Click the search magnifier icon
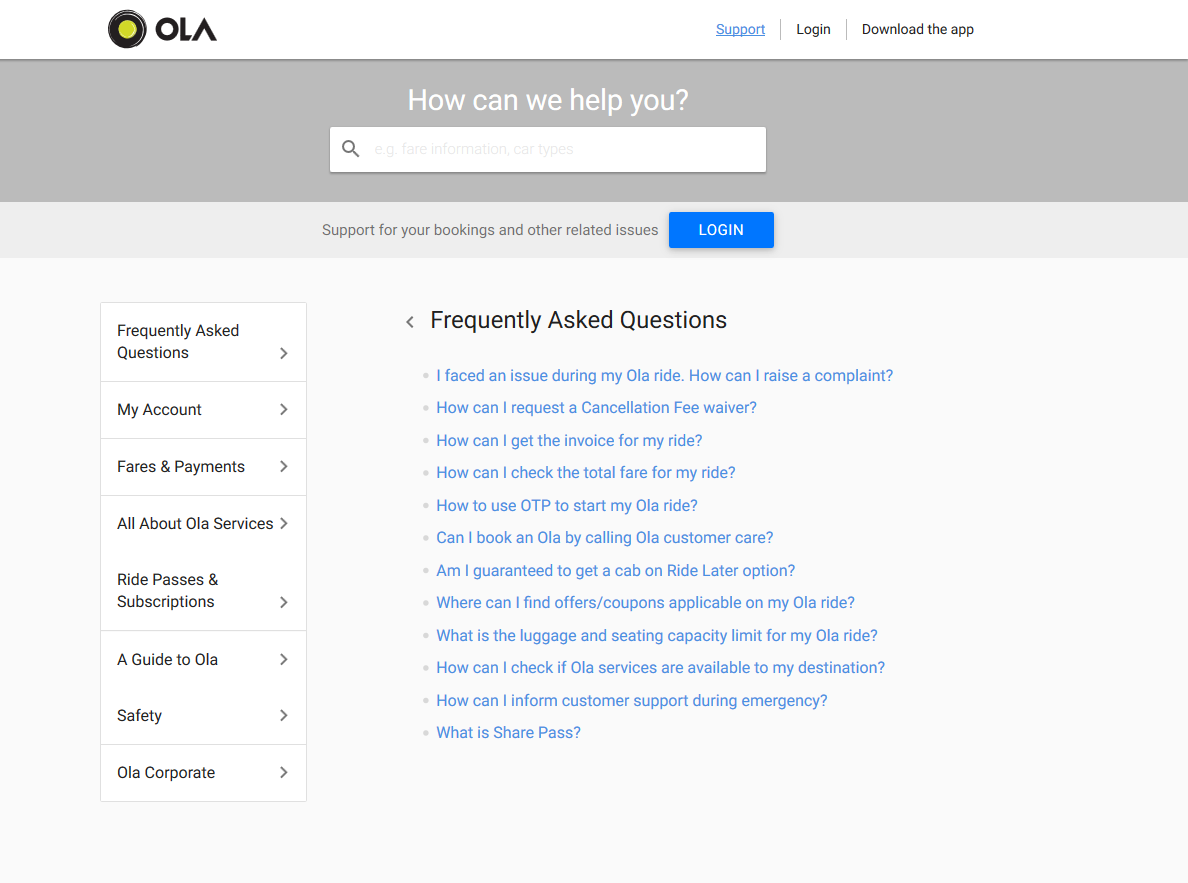The height and width of the screenshot is (883, 1188). click(350, 149)
